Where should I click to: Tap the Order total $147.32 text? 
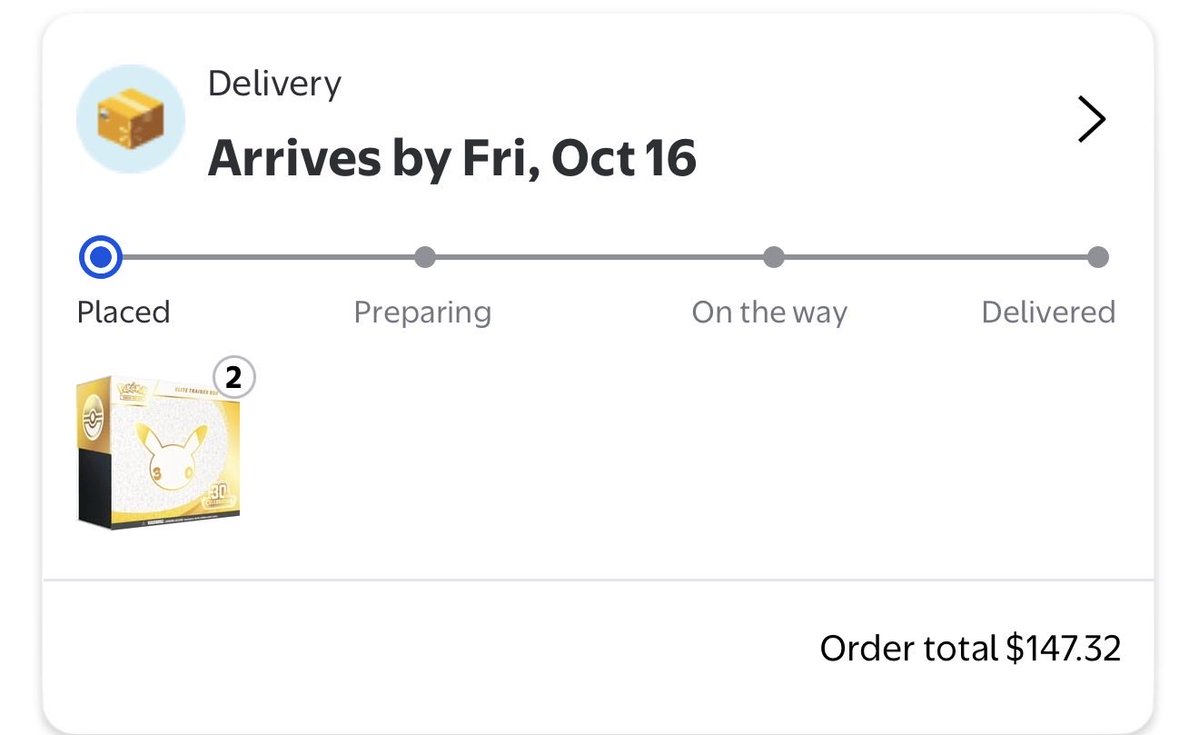pos(970,649)
